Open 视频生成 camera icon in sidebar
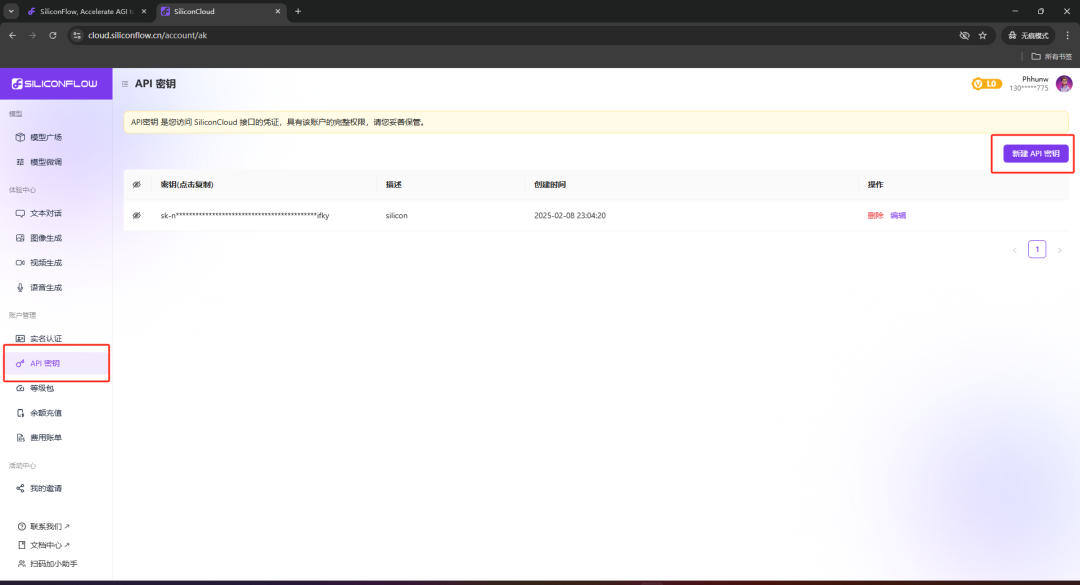This screenshot has height=585, width=1080. (20, 263)
